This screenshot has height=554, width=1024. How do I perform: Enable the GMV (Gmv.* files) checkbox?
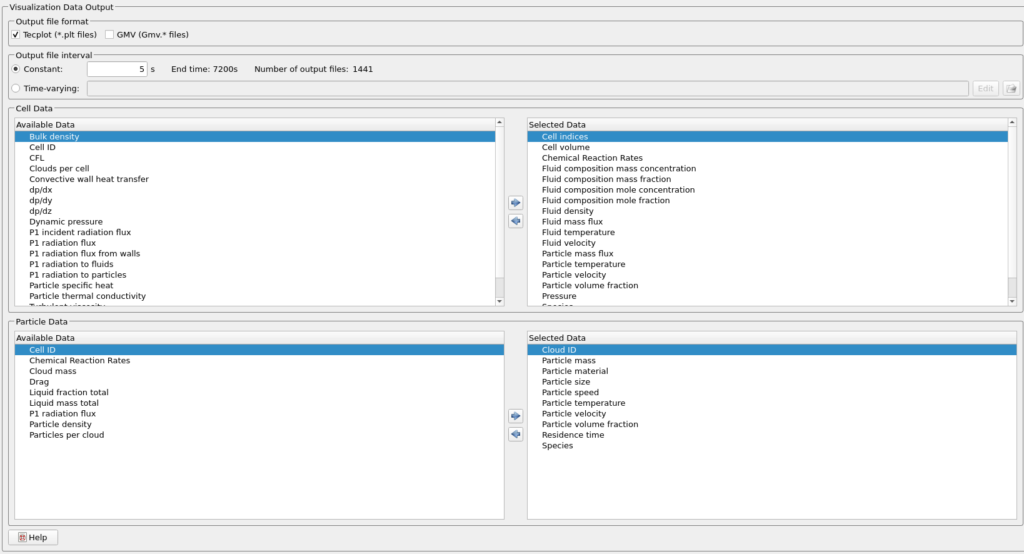[x=110, y=35]
